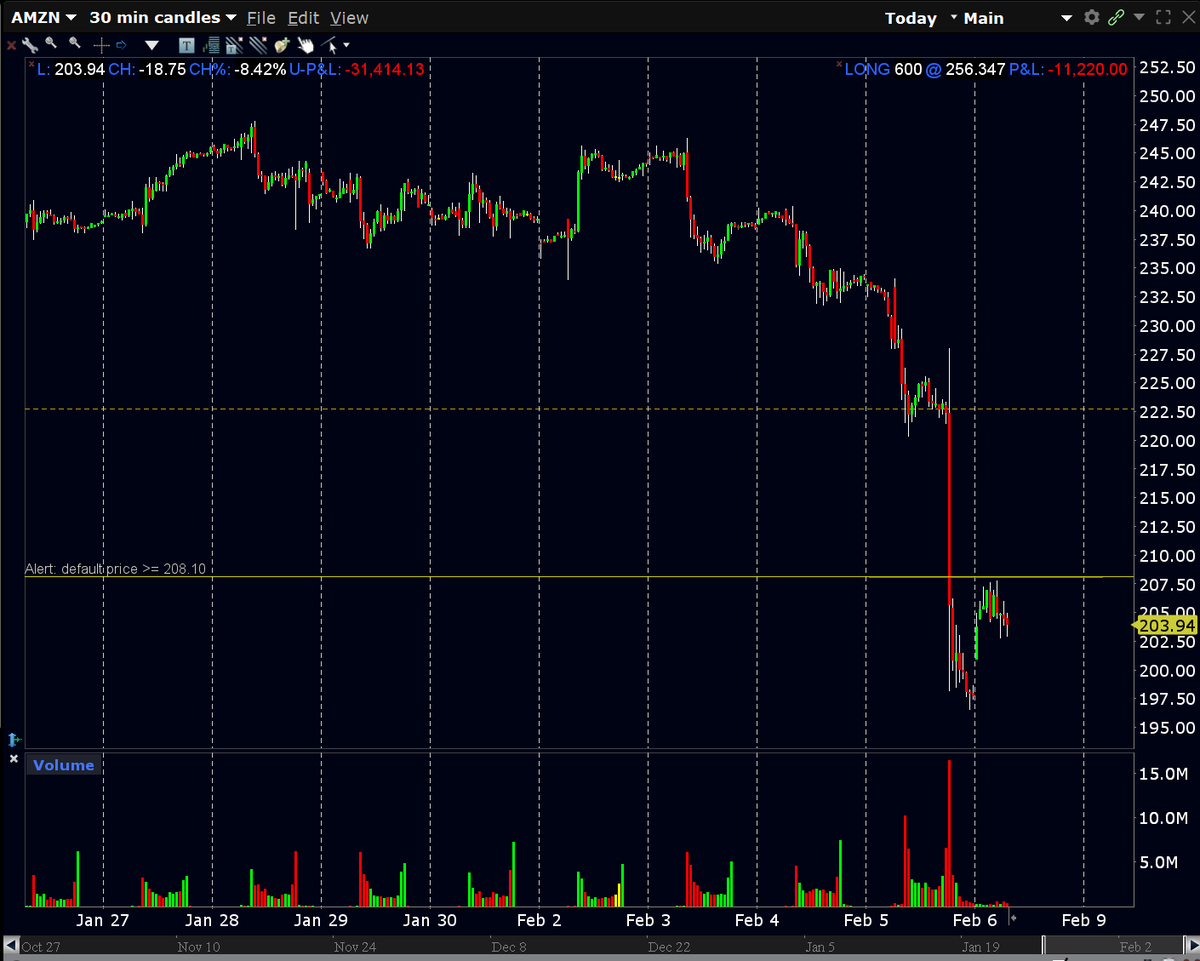
Task: Click the green chain link grouping icon
Action: (1116, 17)
